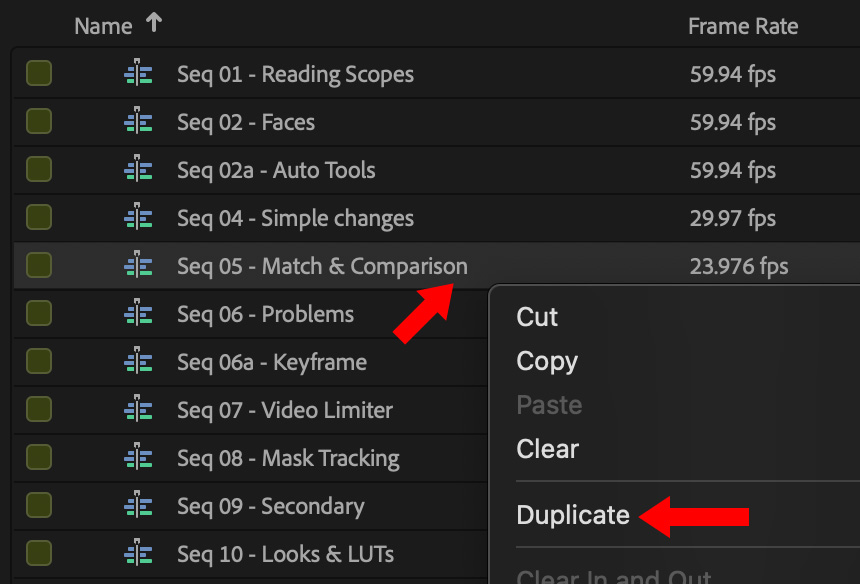Viewport: 860px width, 584px height.
Task: Click the sequence icon beside Seq 10 - Looks & LUTs
Action: click(x=138, y=554)
